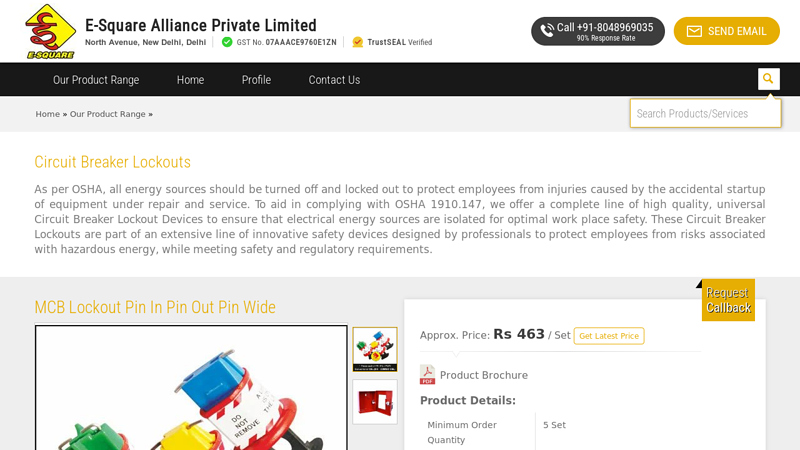Click the SEND EMAIL button
This screenshot has width=800, height=450.
pyautogui.click(x=727, y=31)
